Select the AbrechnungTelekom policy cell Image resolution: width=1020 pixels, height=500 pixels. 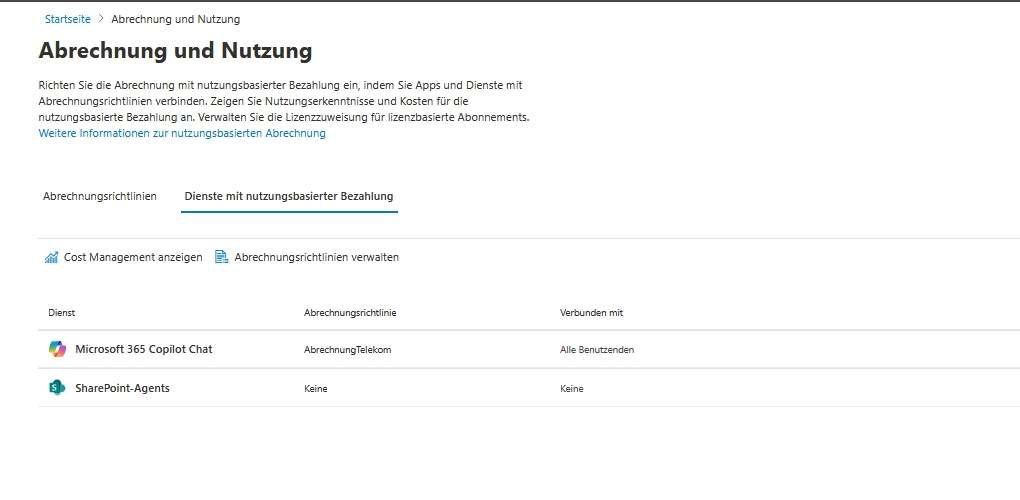pyautogui.click(x=347, y=350)
